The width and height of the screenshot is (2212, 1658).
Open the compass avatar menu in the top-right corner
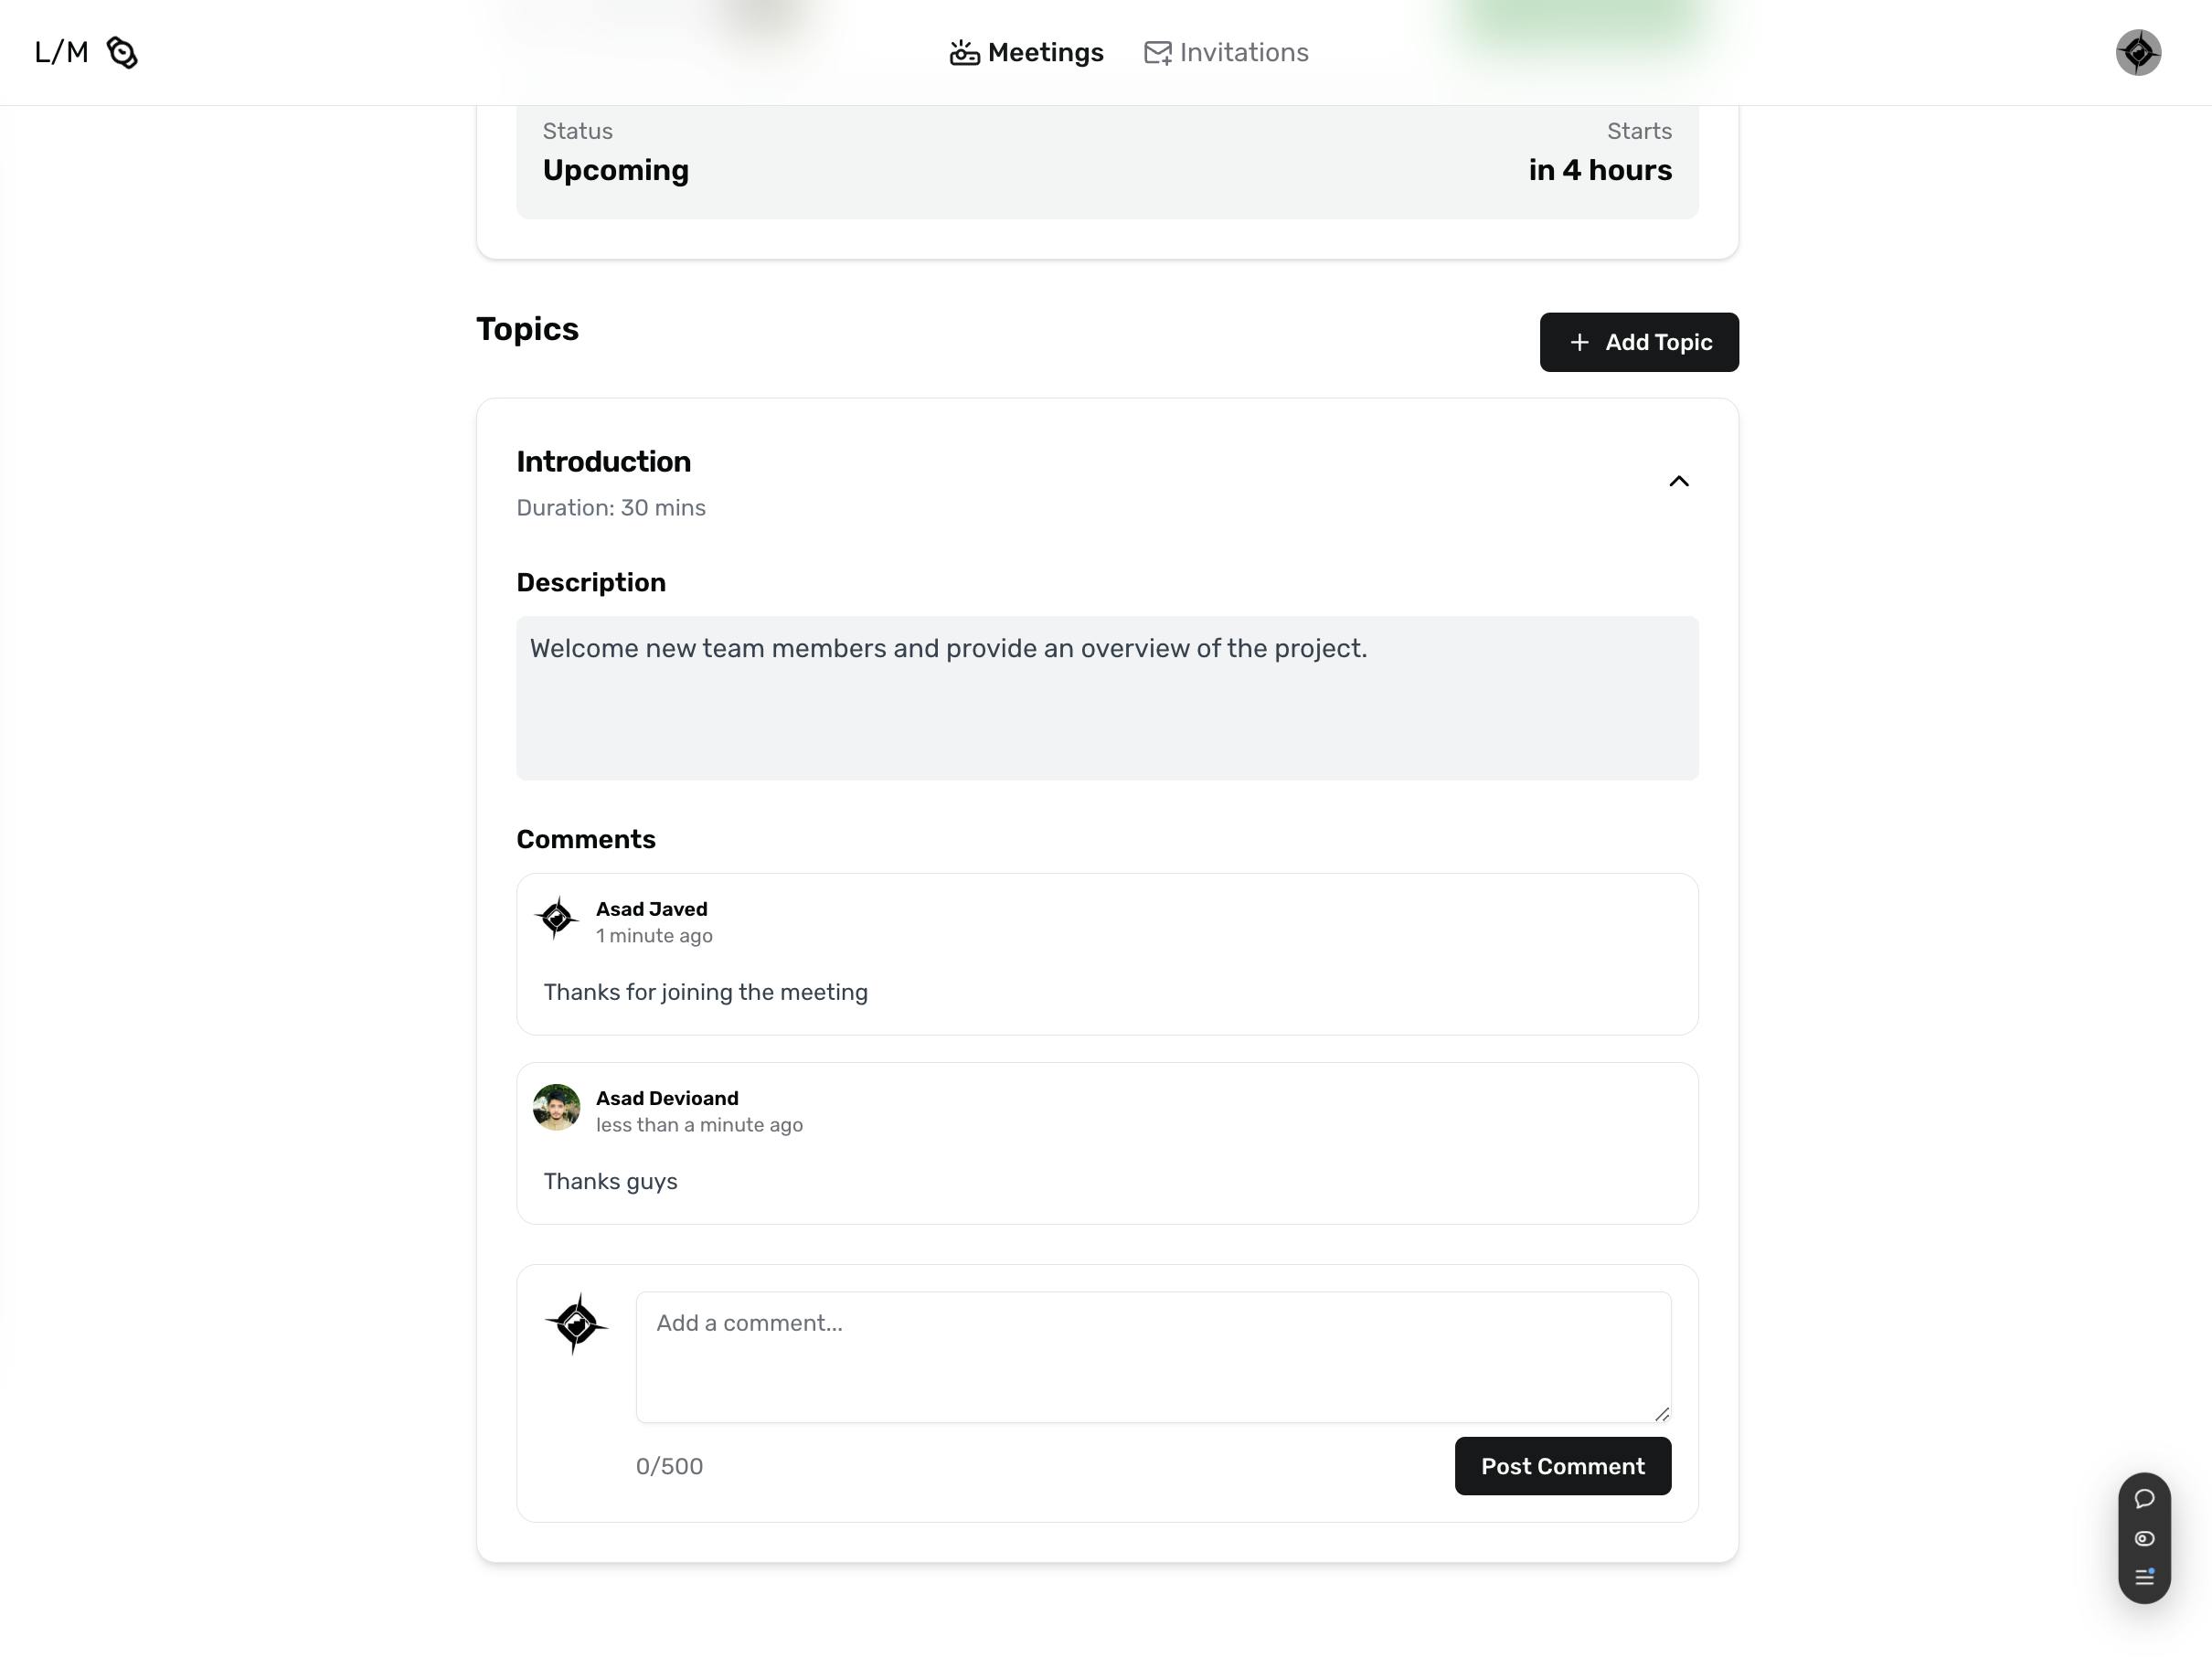point(2138,52)
